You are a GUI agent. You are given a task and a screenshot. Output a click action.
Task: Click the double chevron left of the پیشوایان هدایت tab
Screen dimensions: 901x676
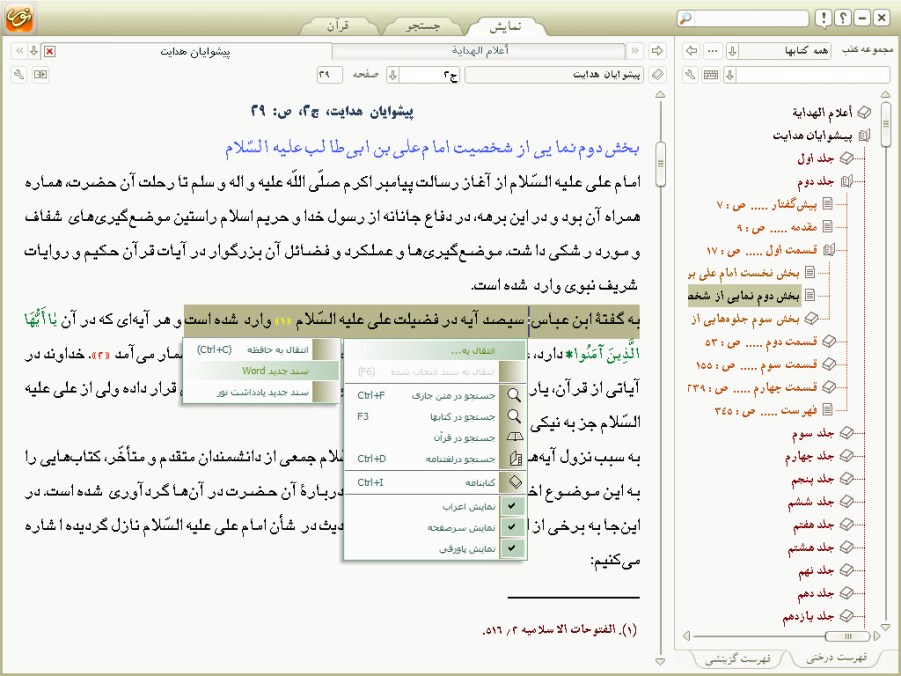20,51
